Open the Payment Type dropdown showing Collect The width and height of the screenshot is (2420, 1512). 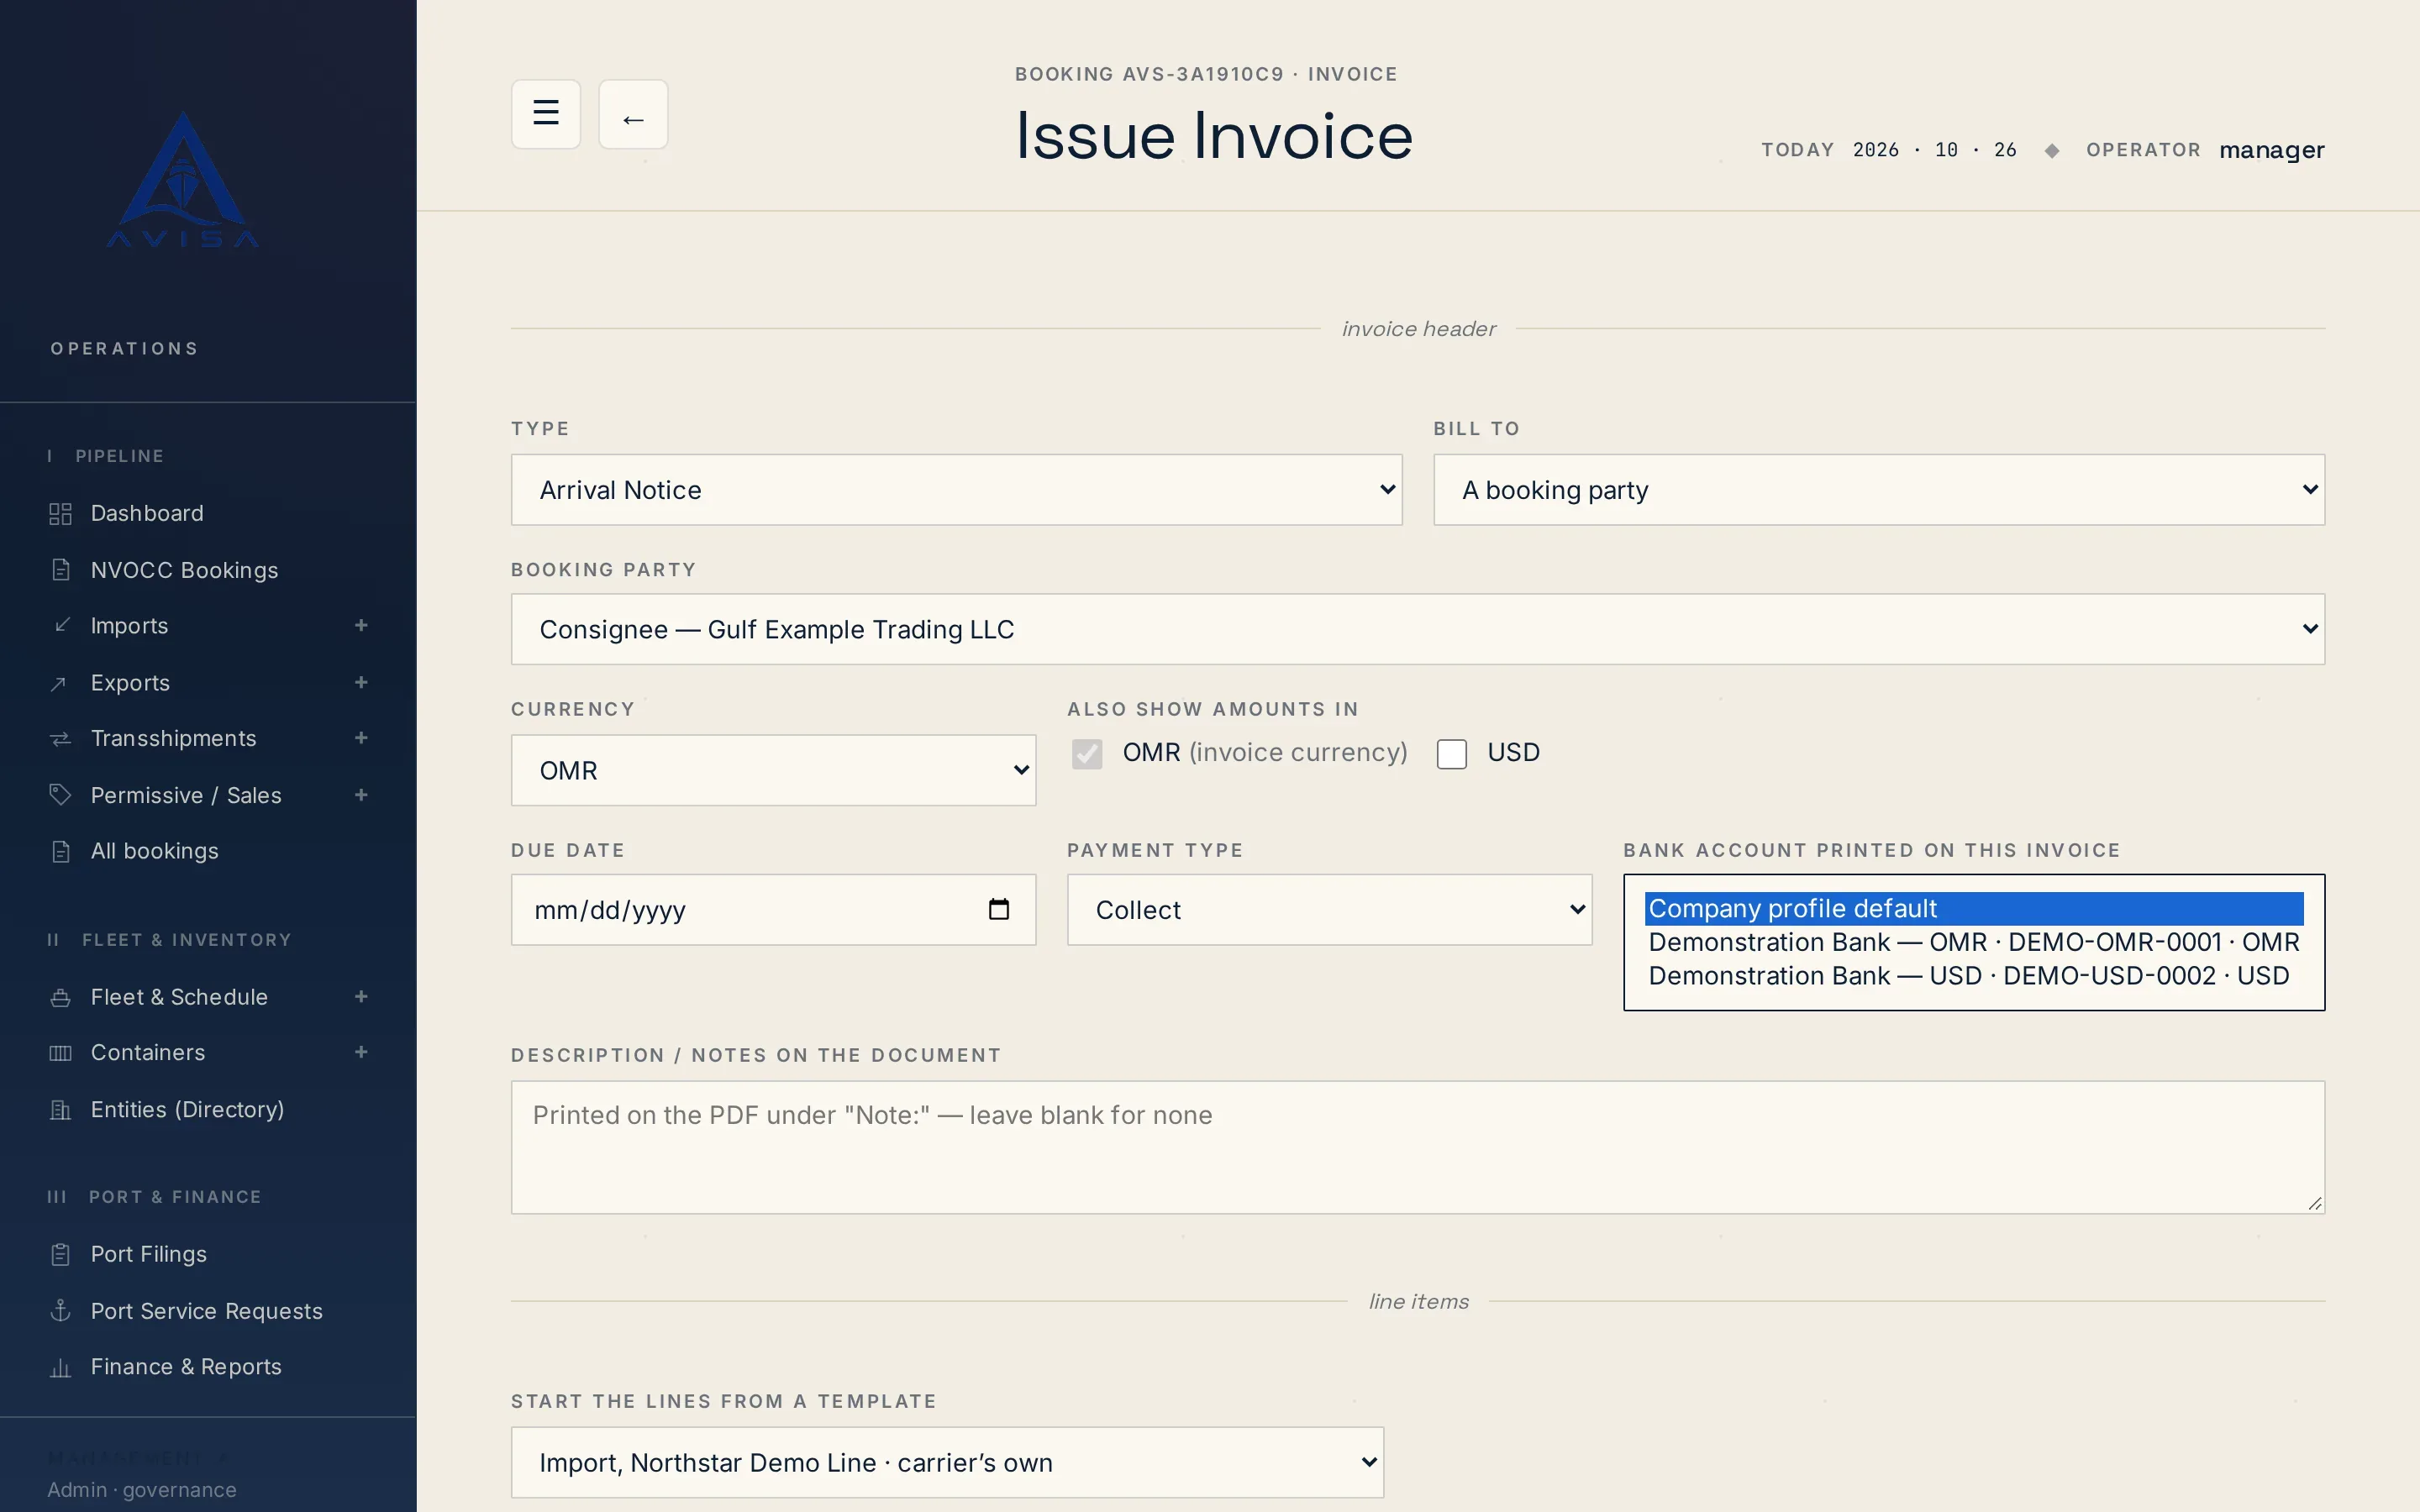click(x=1329, y=910)
